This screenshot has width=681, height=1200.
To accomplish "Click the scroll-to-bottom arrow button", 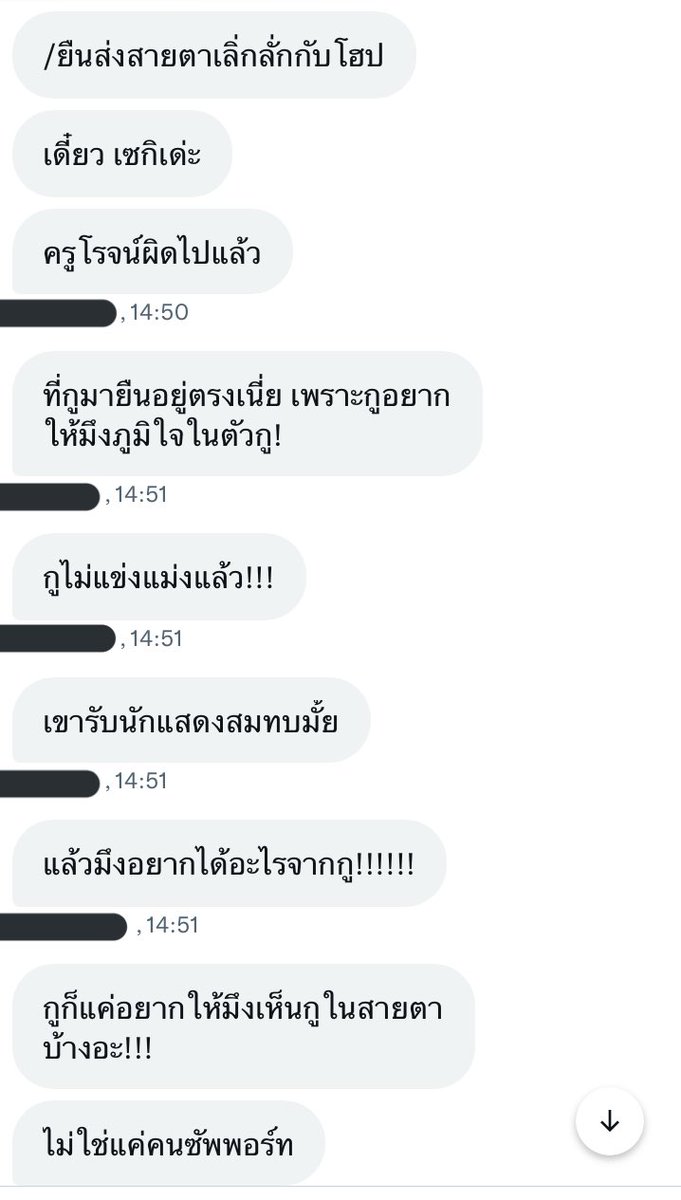I will [x=610, y=1122].
